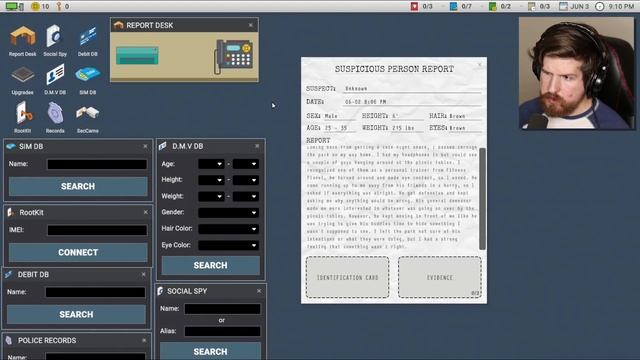Click the Social Spy window title icon
640x360 pixels.
pyautogui.click(x=160, y=291)
